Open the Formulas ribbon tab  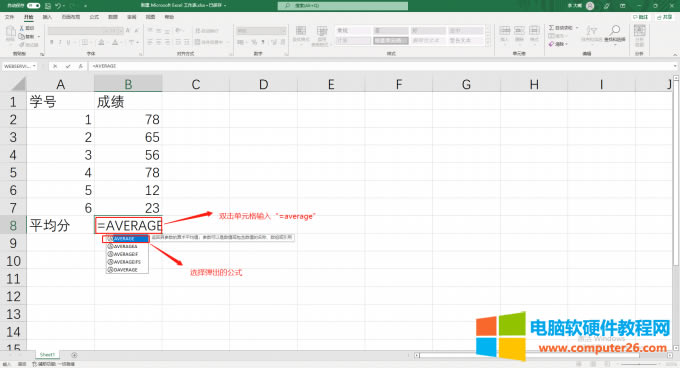(x=94, y=17)
